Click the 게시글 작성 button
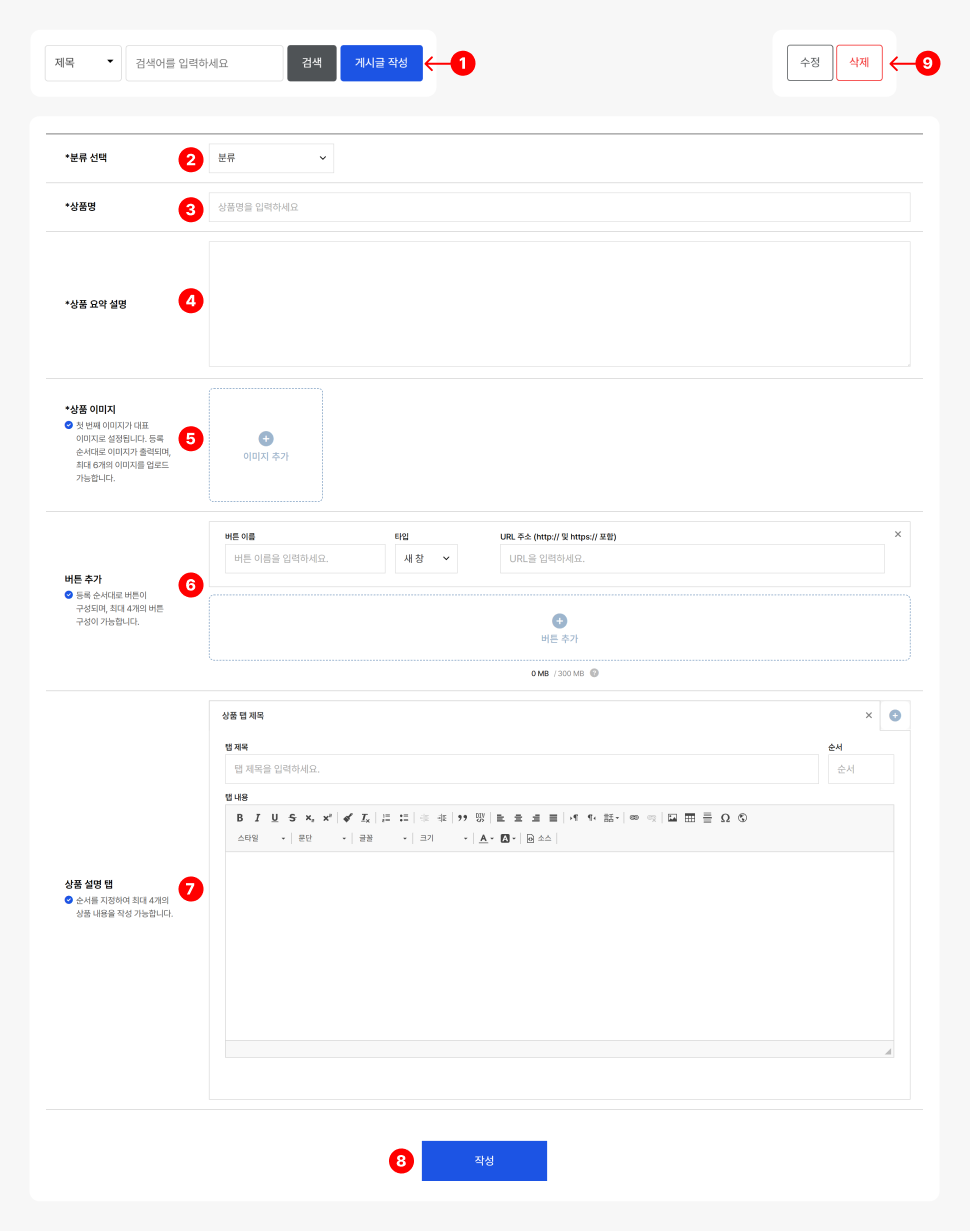Screen dimensions: 970x1231 (381, 62)
